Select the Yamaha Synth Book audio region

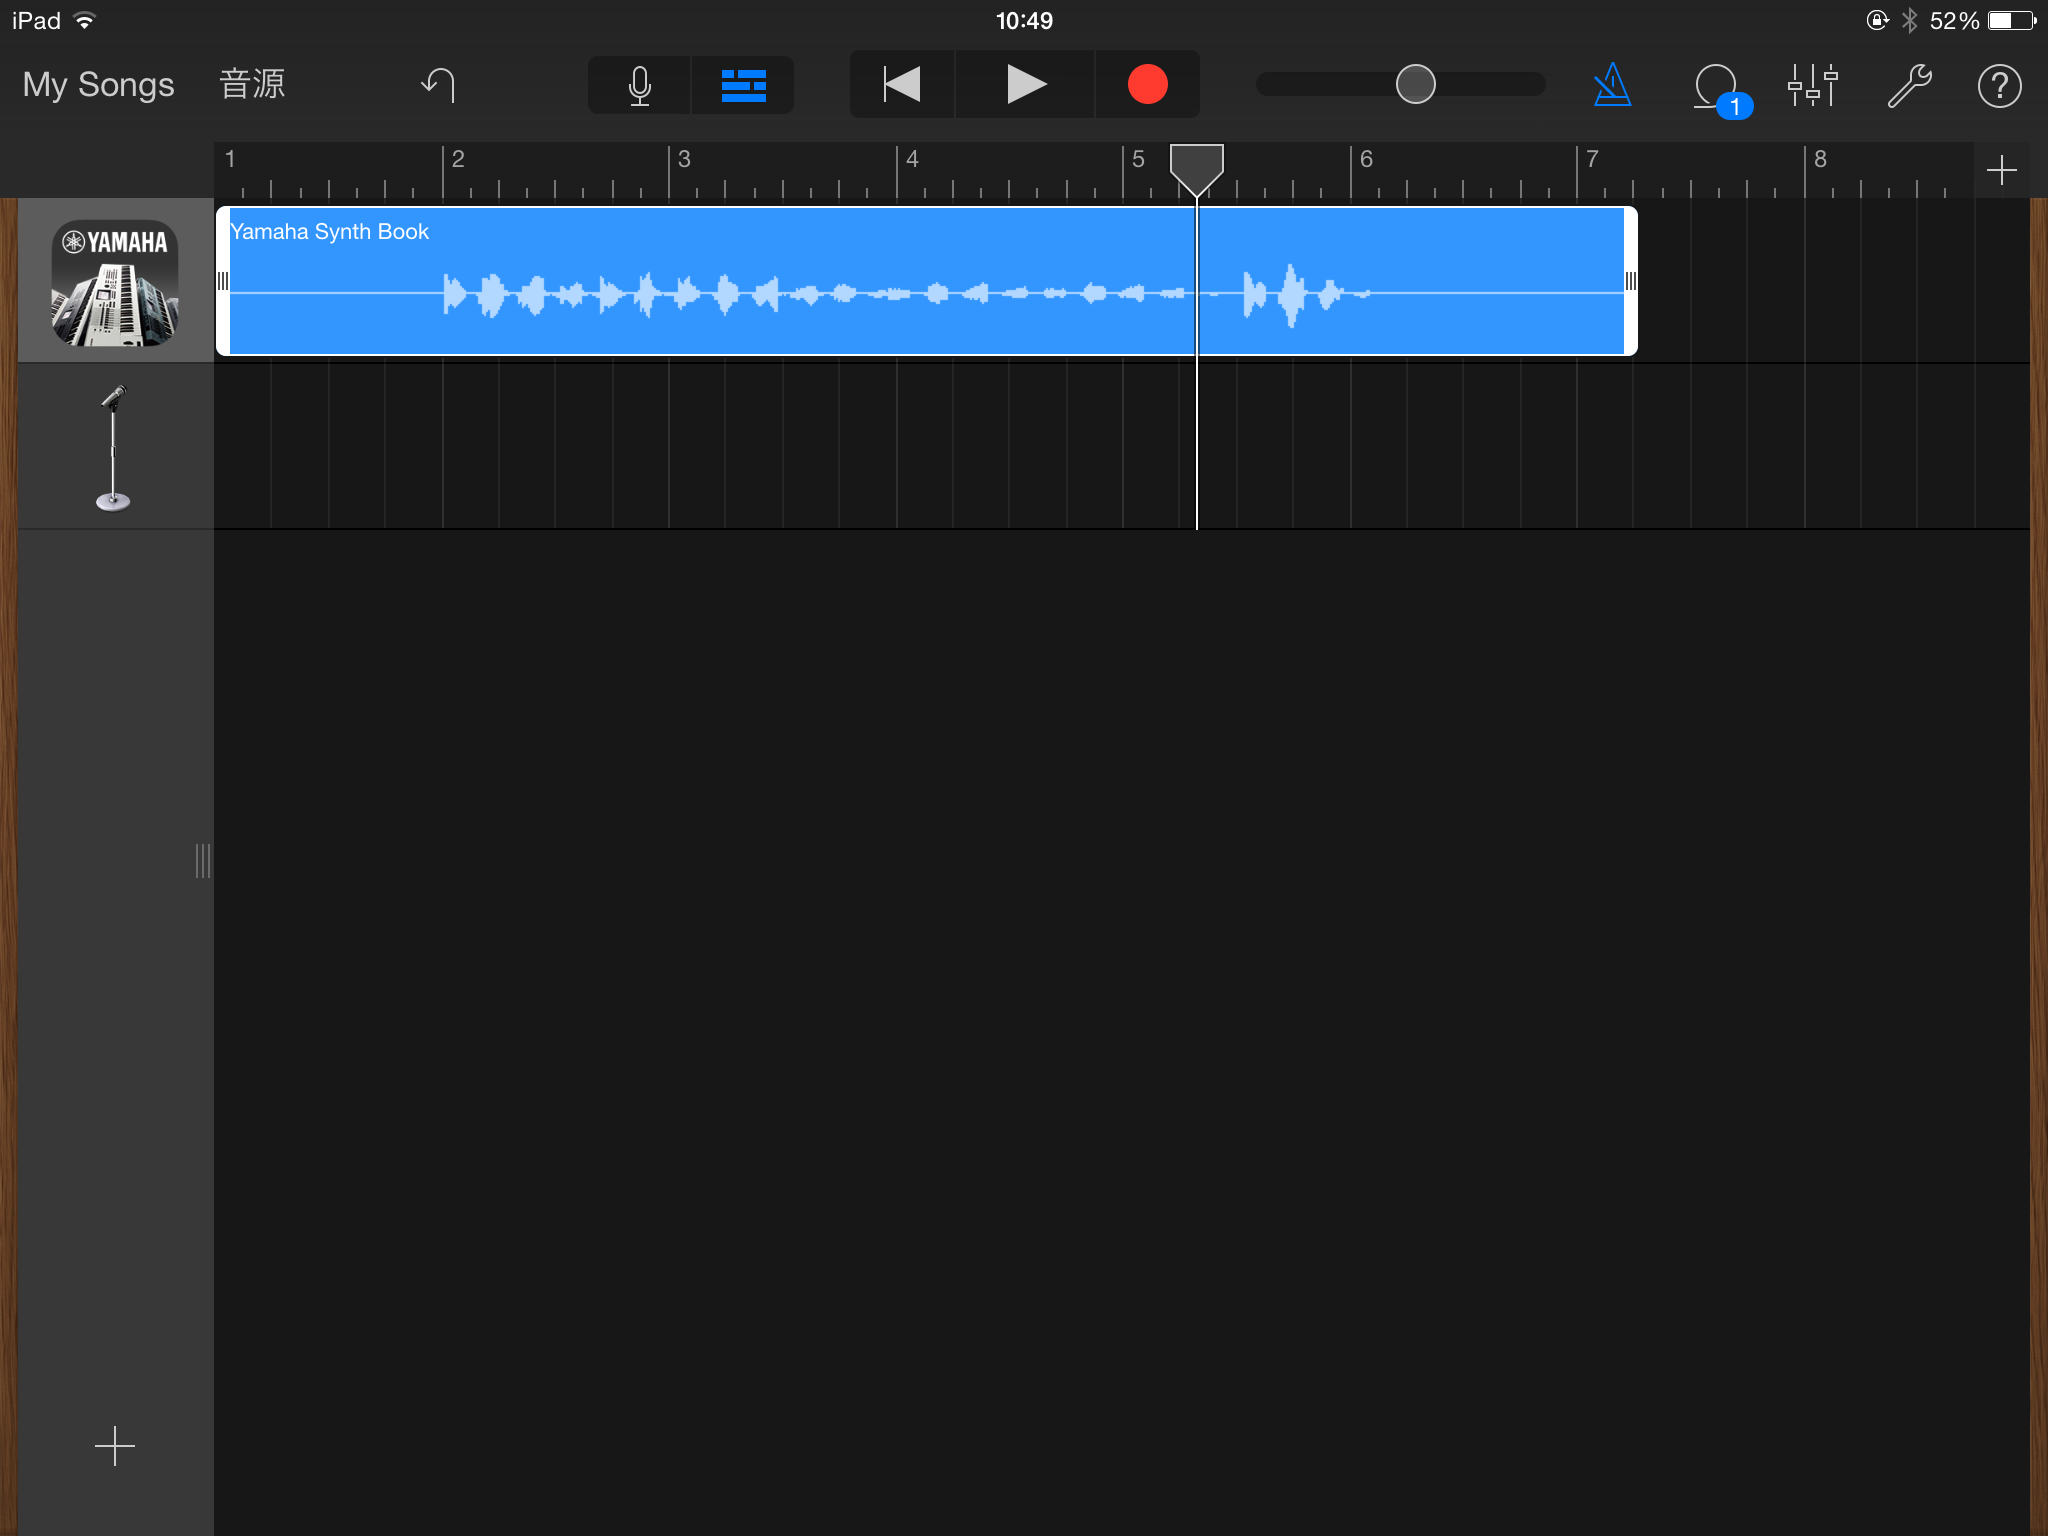coord(926,281)
